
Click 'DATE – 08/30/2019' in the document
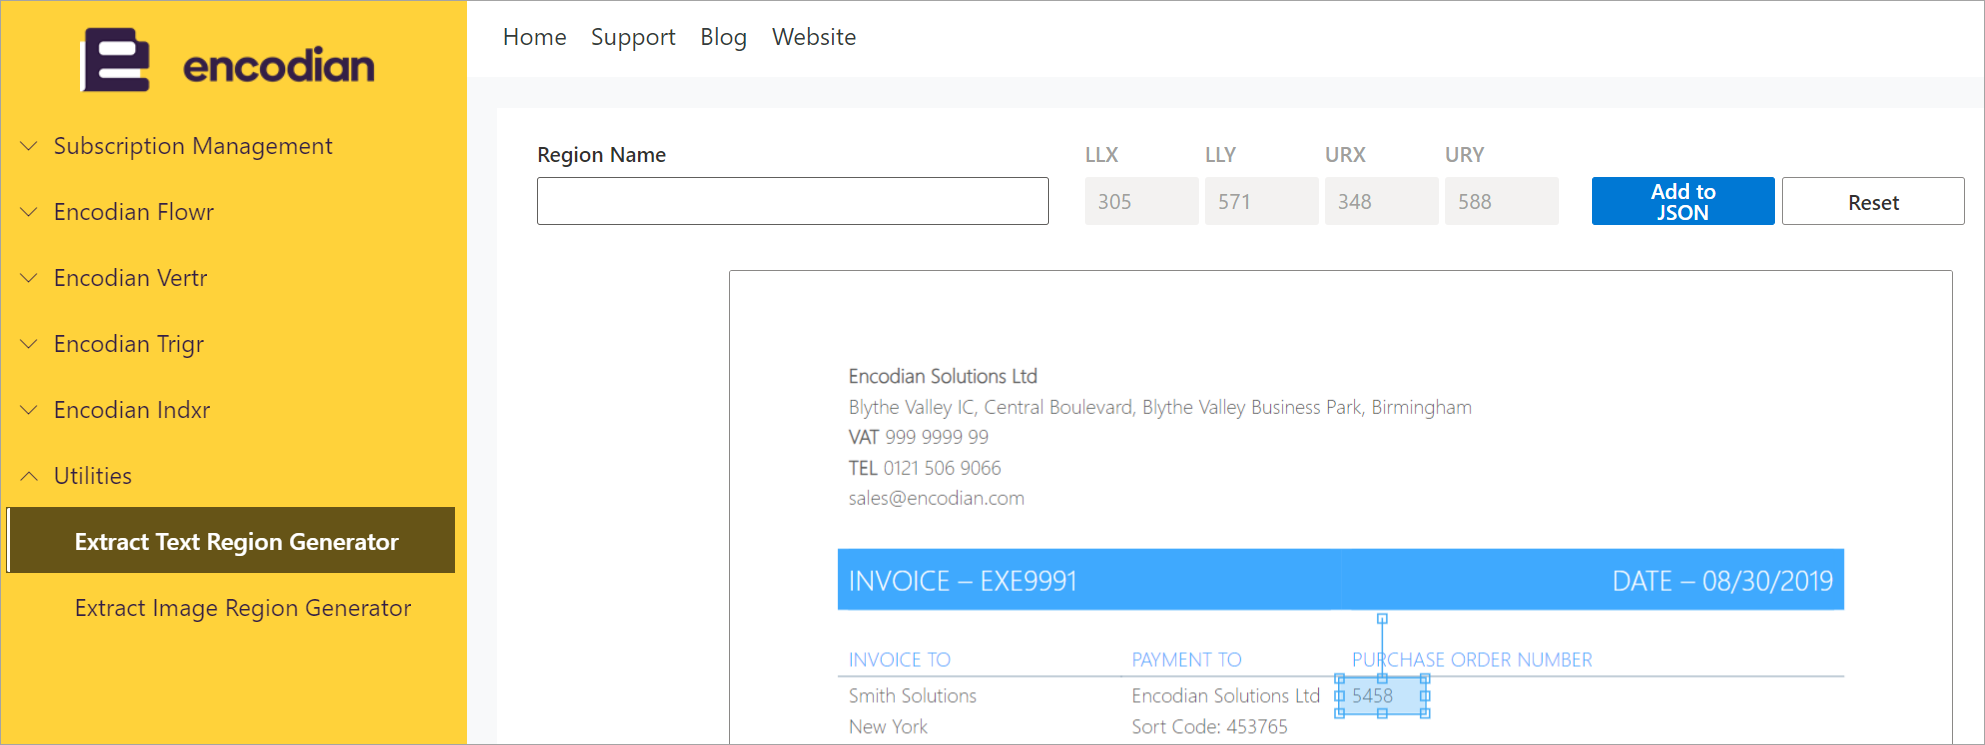[x=1722, y=581]
